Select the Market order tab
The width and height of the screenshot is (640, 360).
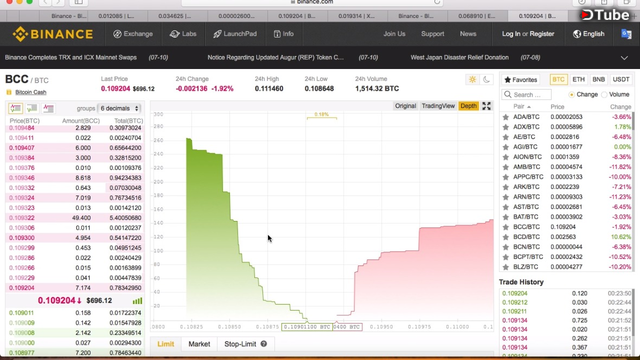pos(199,344)
